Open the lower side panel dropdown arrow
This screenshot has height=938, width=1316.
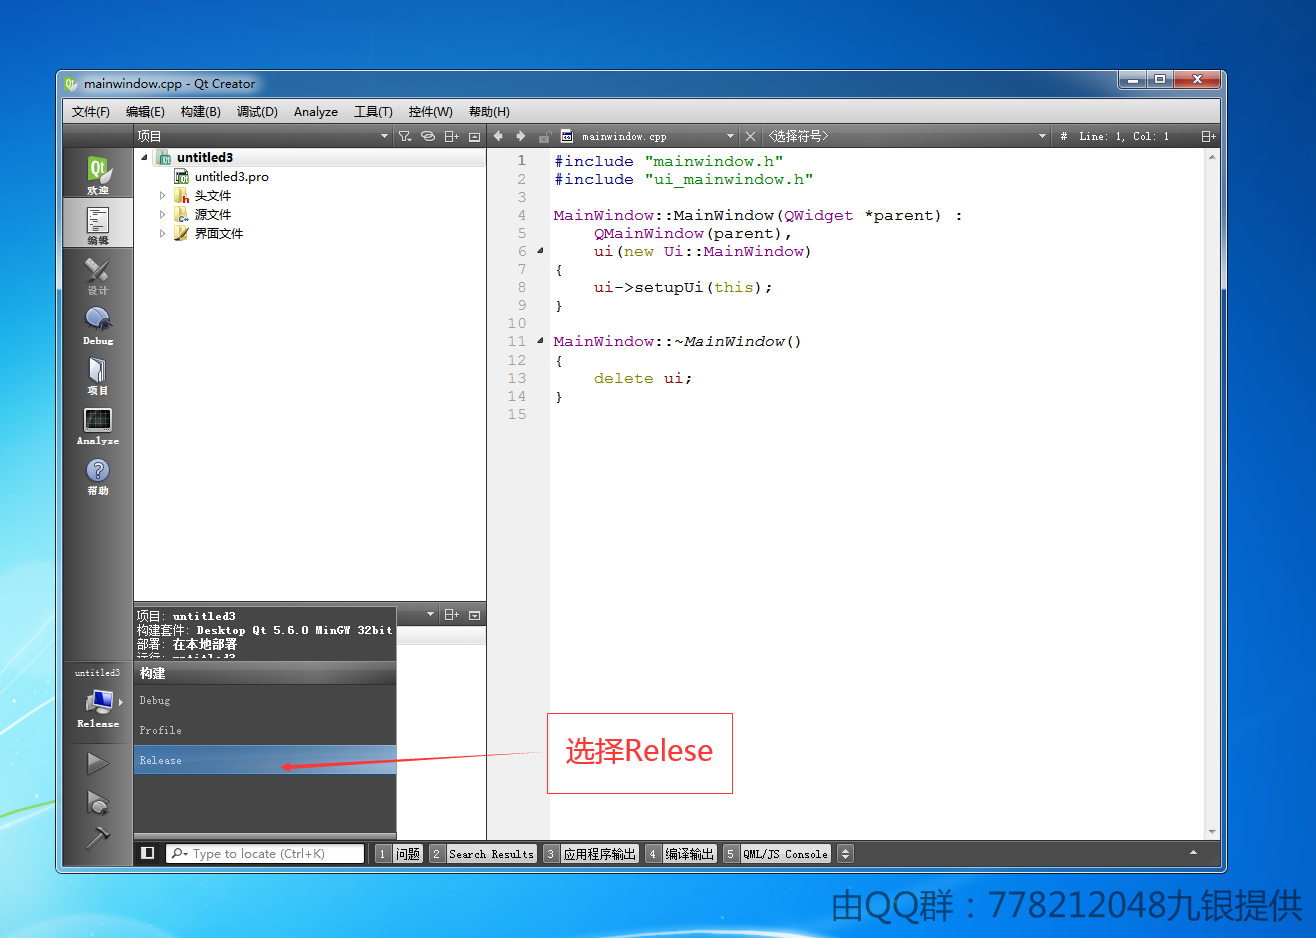(x=431, y=614)
